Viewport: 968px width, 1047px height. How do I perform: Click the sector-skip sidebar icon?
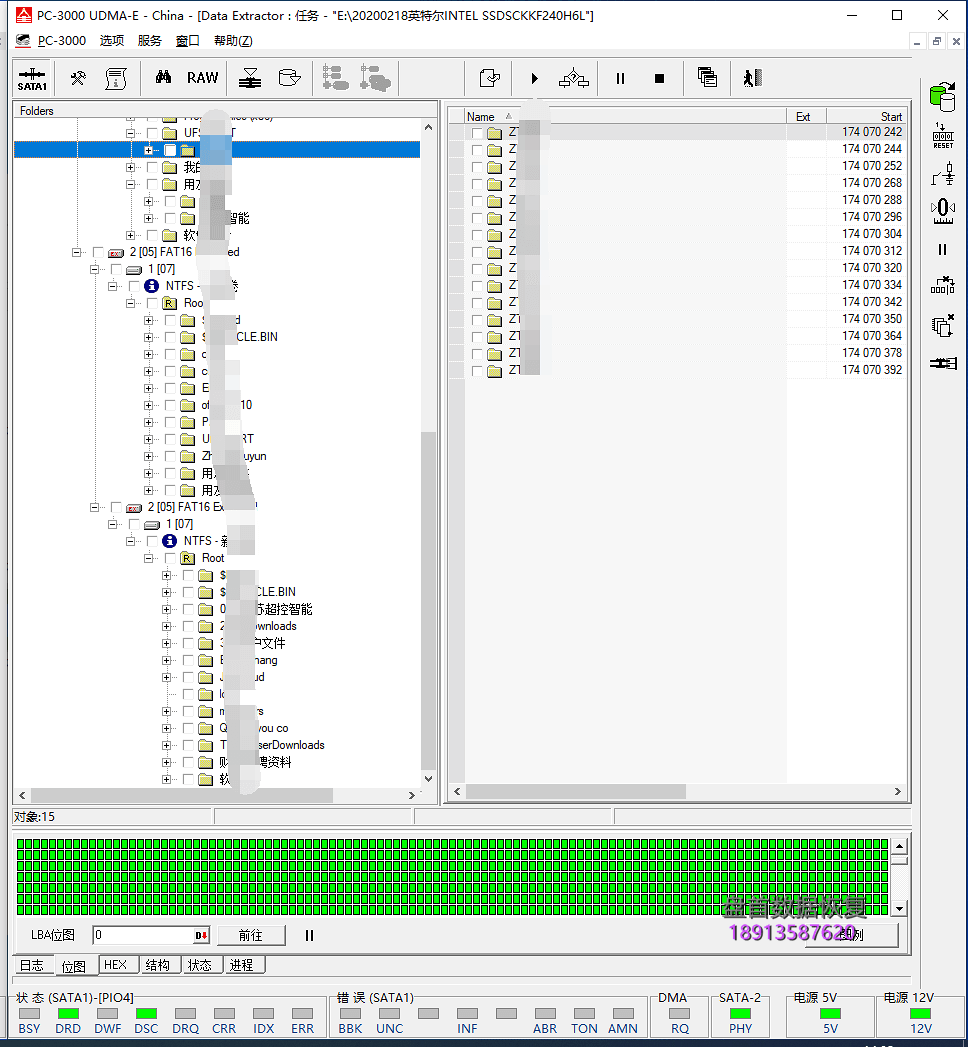click(943, 286)
